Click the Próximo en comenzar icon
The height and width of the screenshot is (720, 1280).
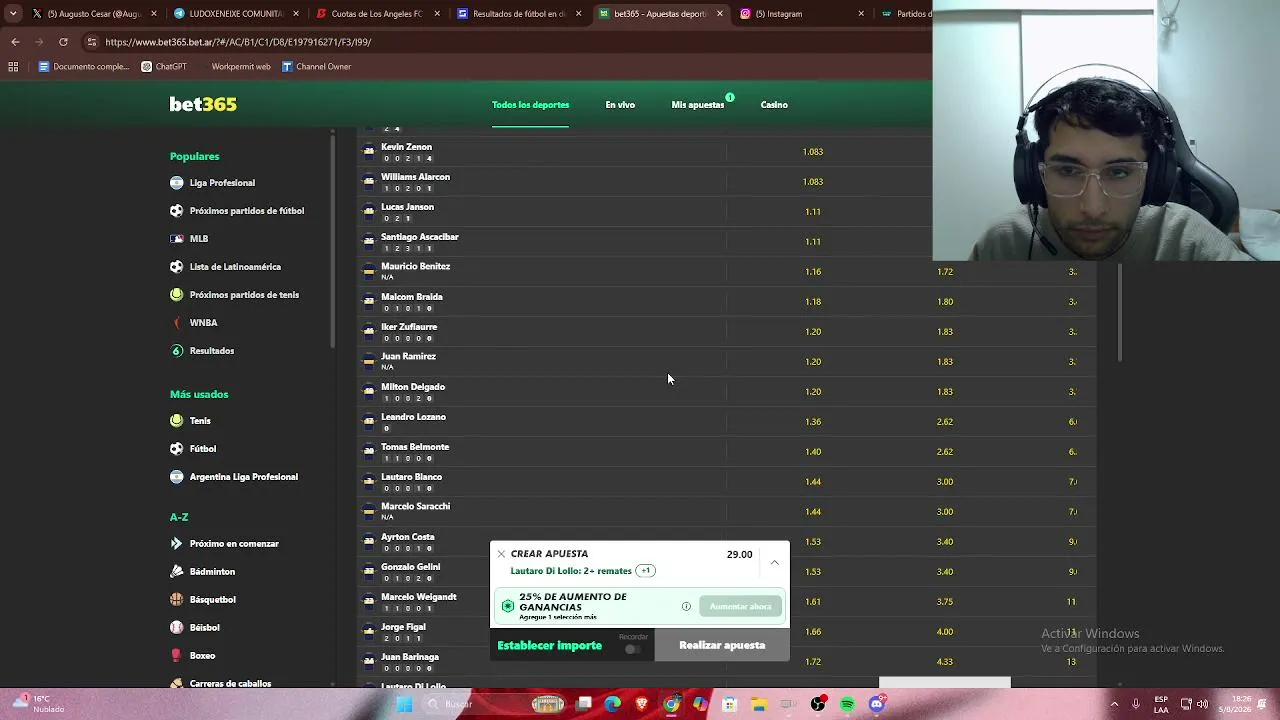pos(177,544)
